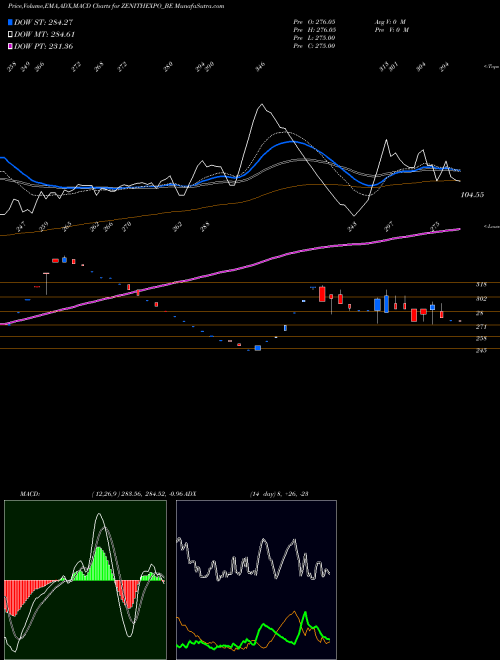Select the 'DOW MT: 284.61' legend text
The height and width of the screenshot is (660, 500).
tap(44, 34)
